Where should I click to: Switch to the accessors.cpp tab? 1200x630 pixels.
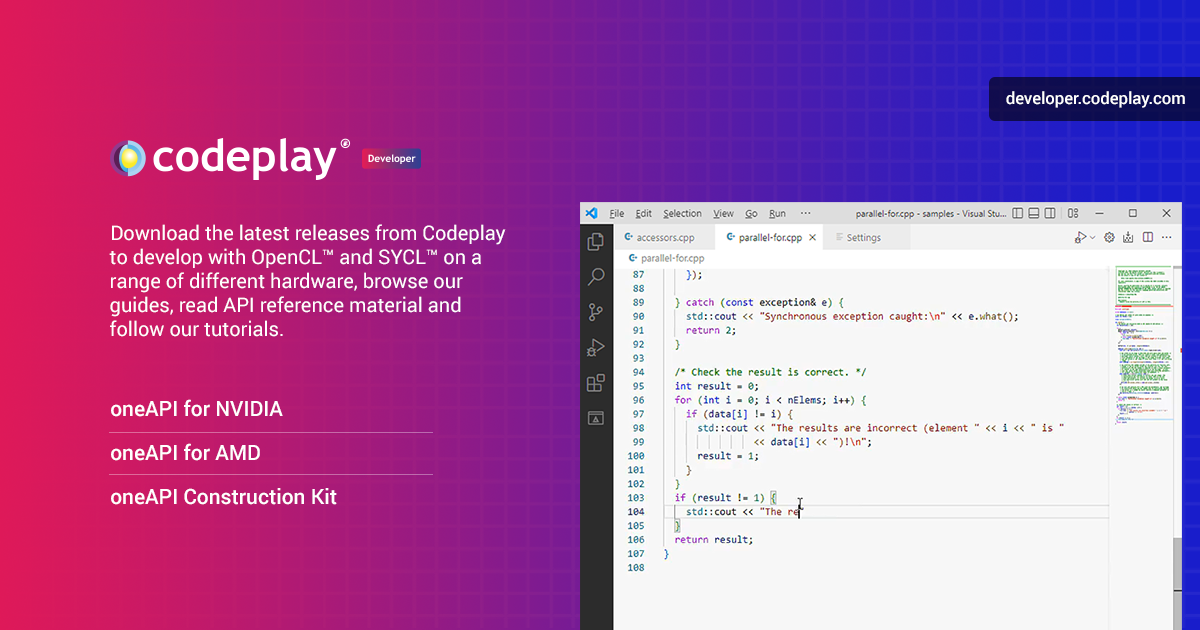pyautogui.click(x=665, y=238)
